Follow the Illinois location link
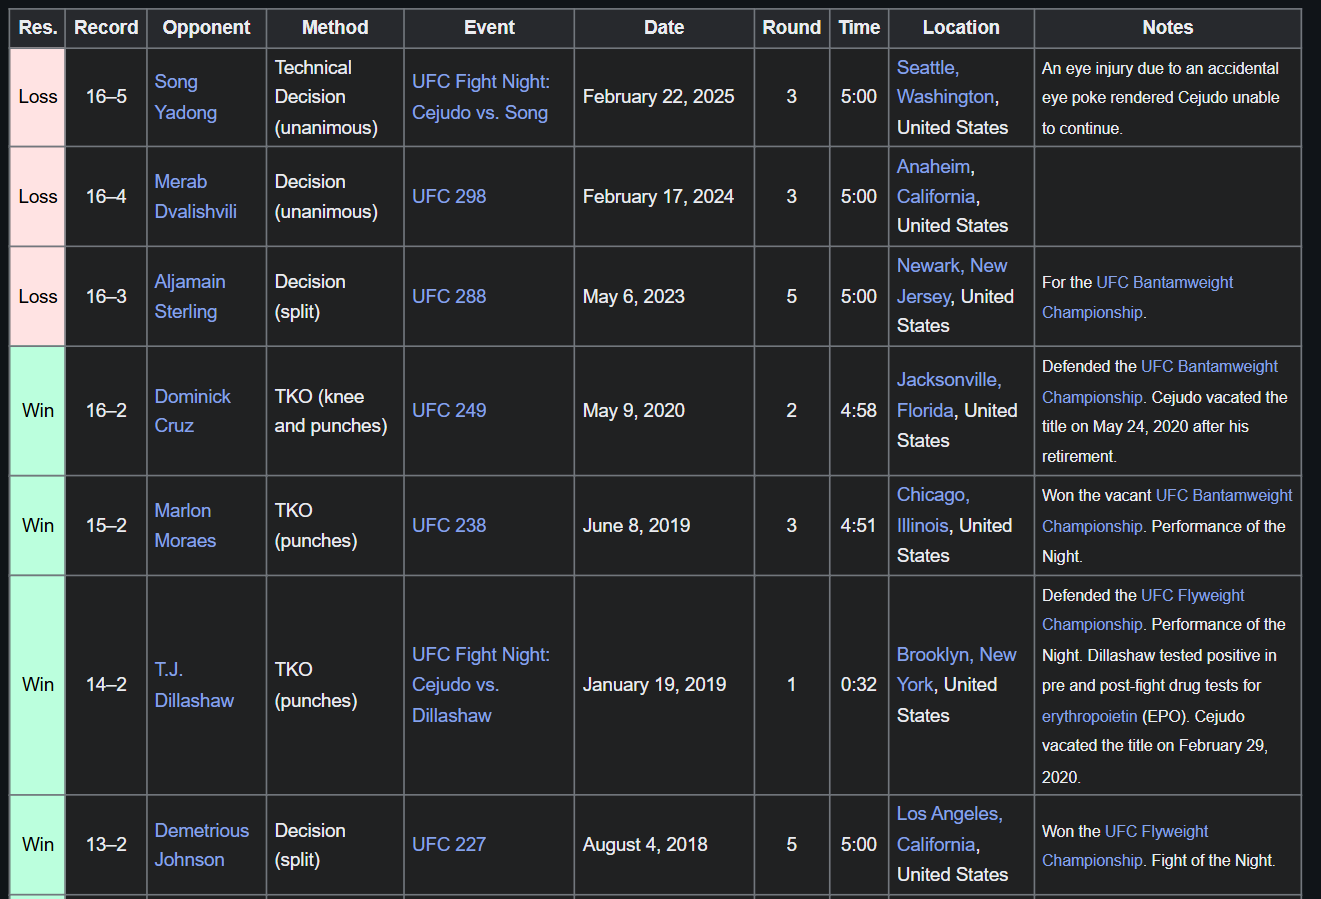This screenshot has width=1321, height=899. tap(922, 525)
